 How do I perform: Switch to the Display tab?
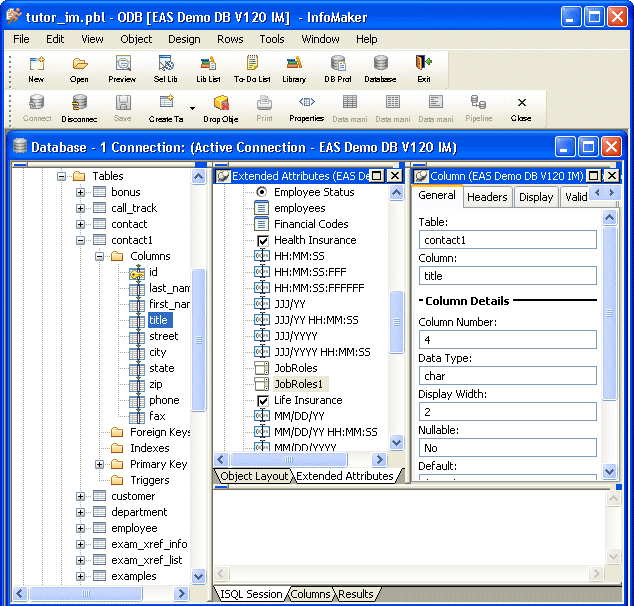pos(536,197)
